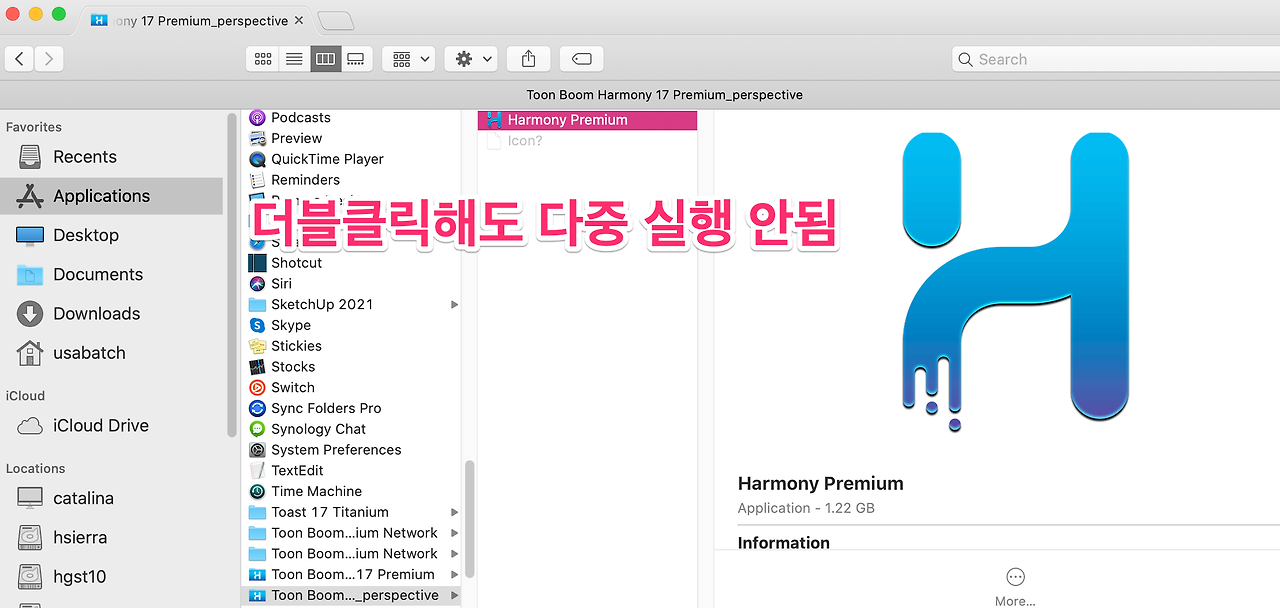
Task: Select Harmony Premium in the second column
Action: [587, 120]
